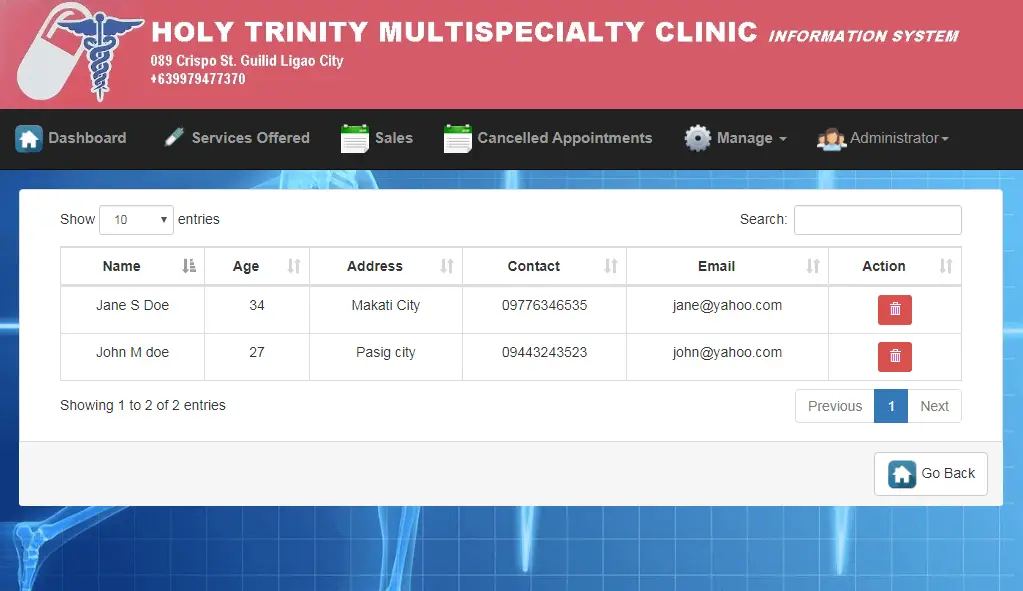The height and width of the screenshot is (591, 1023).
Task: Delete Jane S Doe's record
Action: tap(894, 310)
